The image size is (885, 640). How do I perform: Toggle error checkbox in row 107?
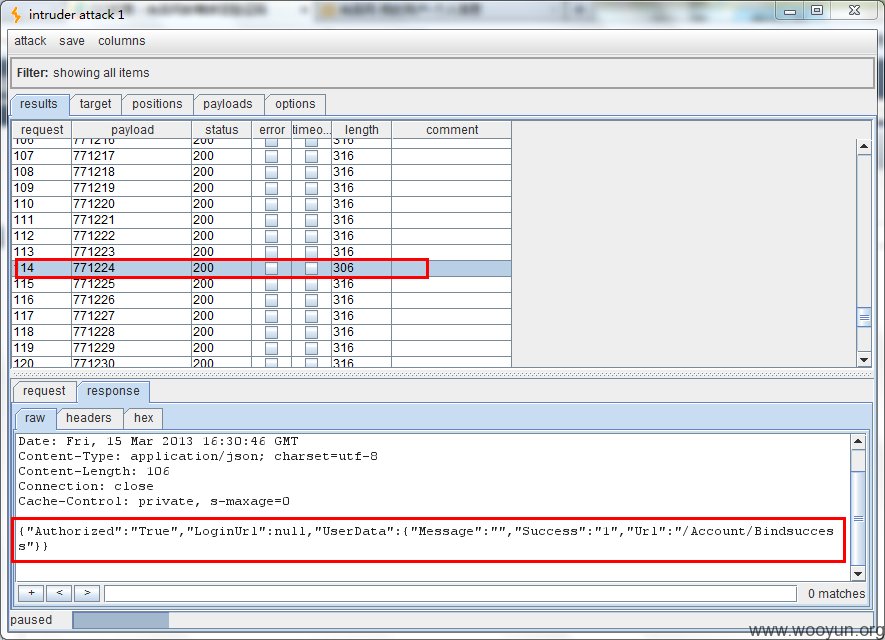point(271,156)
